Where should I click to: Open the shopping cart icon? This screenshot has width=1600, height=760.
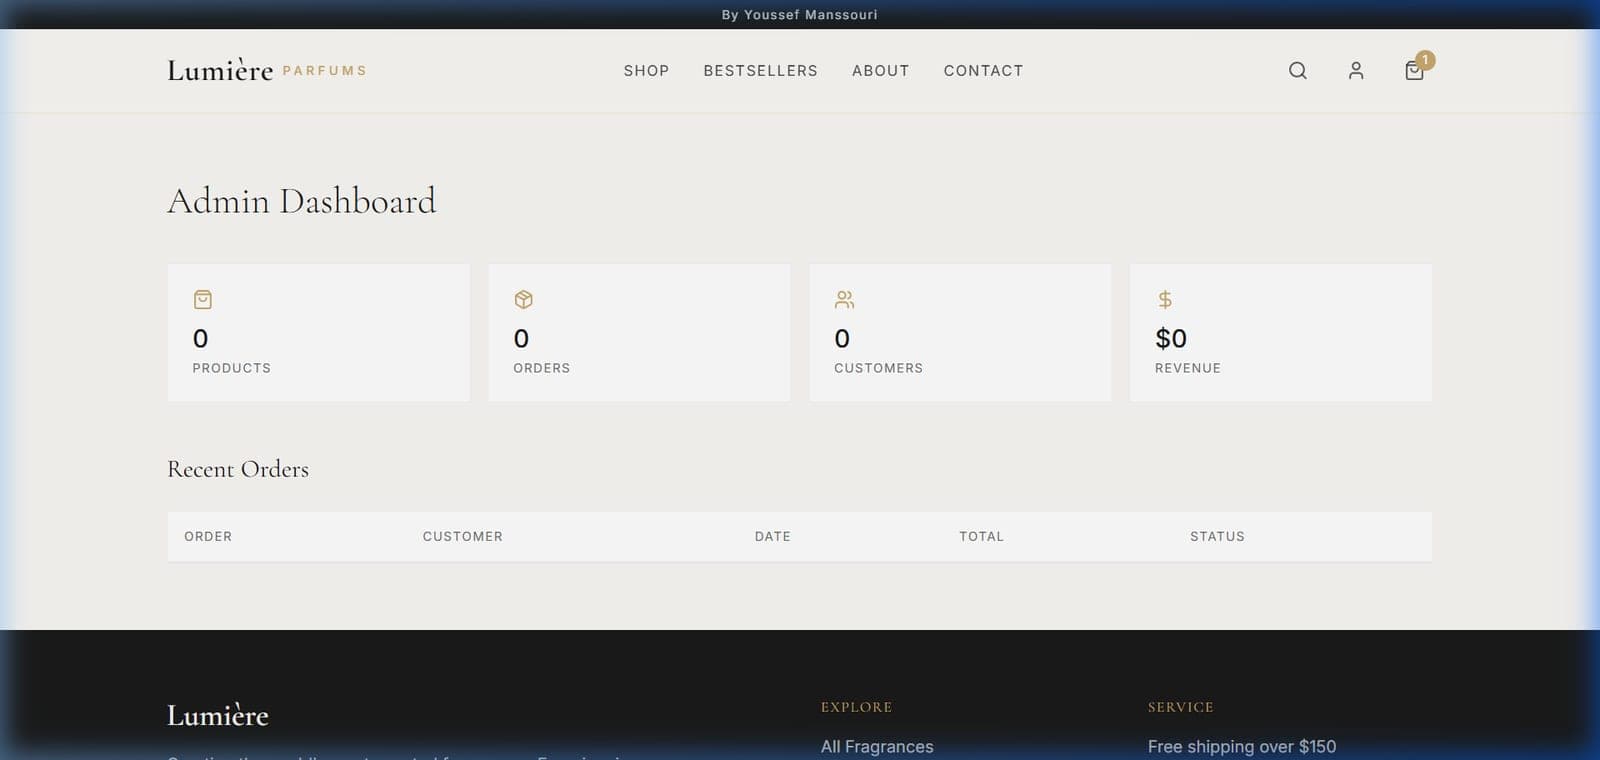tap(1414, 70)
